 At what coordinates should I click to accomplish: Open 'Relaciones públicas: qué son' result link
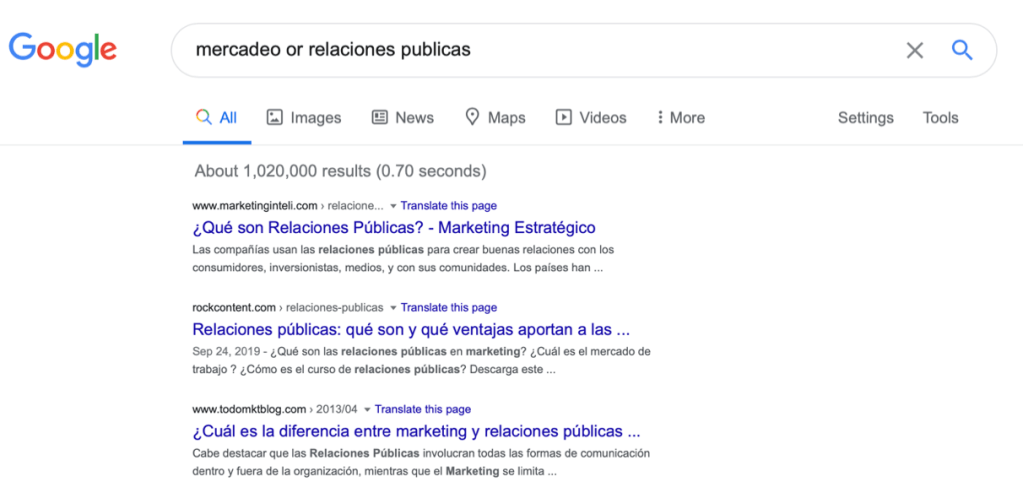point(411,329)
